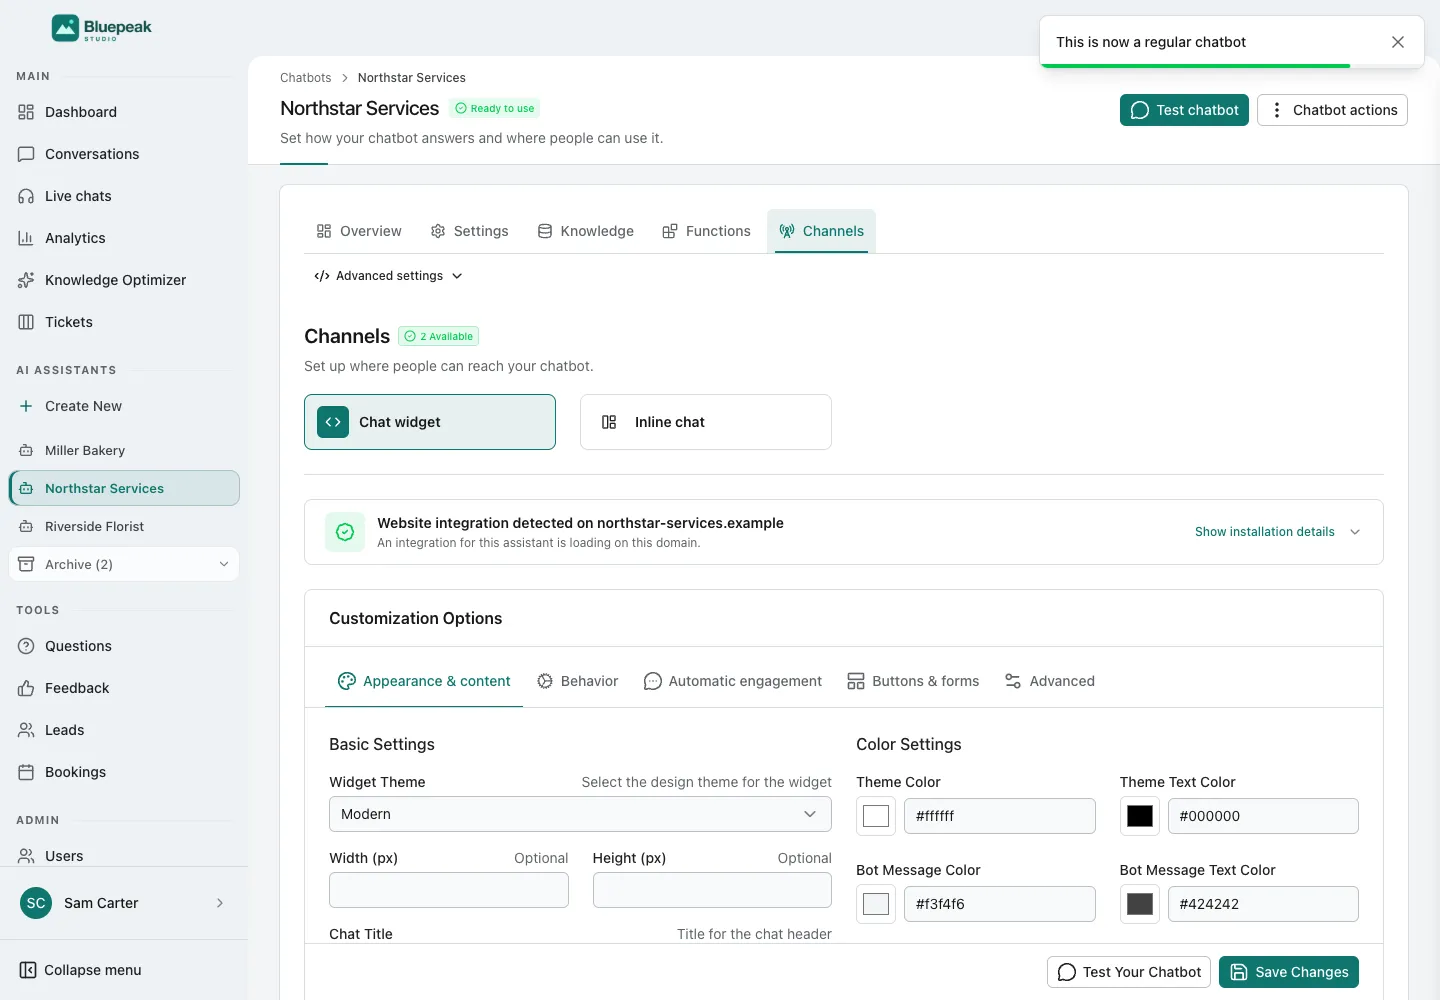This screenshot has height=1000, width=1440.
Task: Open the Automatic engagement tab
Action: click(x=733, y=681)
